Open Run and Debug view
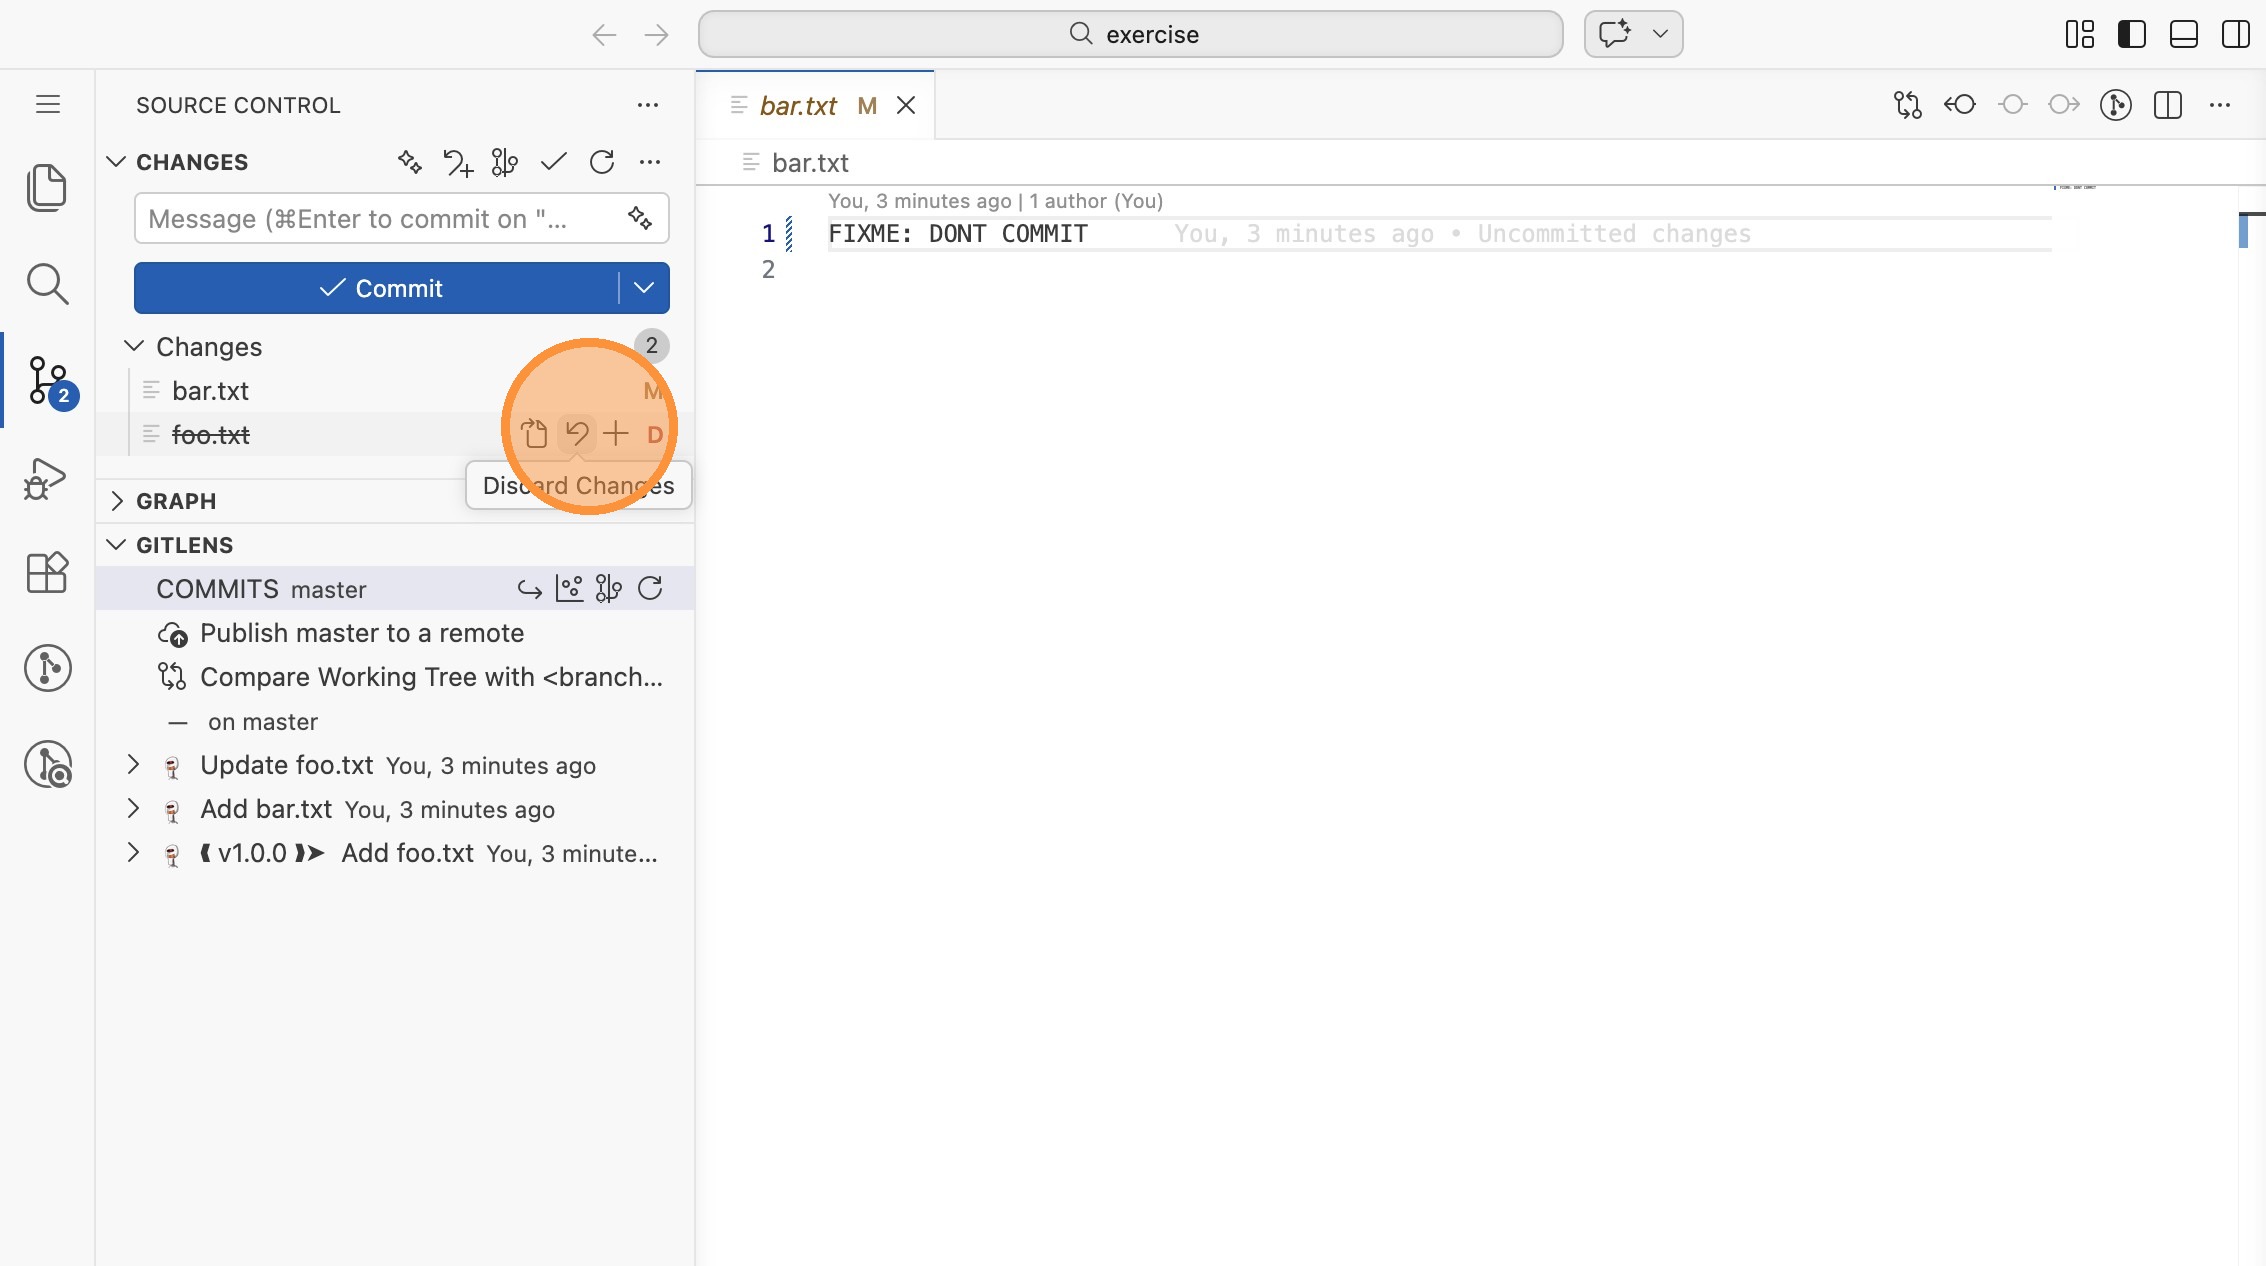Screen dimensions: 2266x1266 [47, 478]
